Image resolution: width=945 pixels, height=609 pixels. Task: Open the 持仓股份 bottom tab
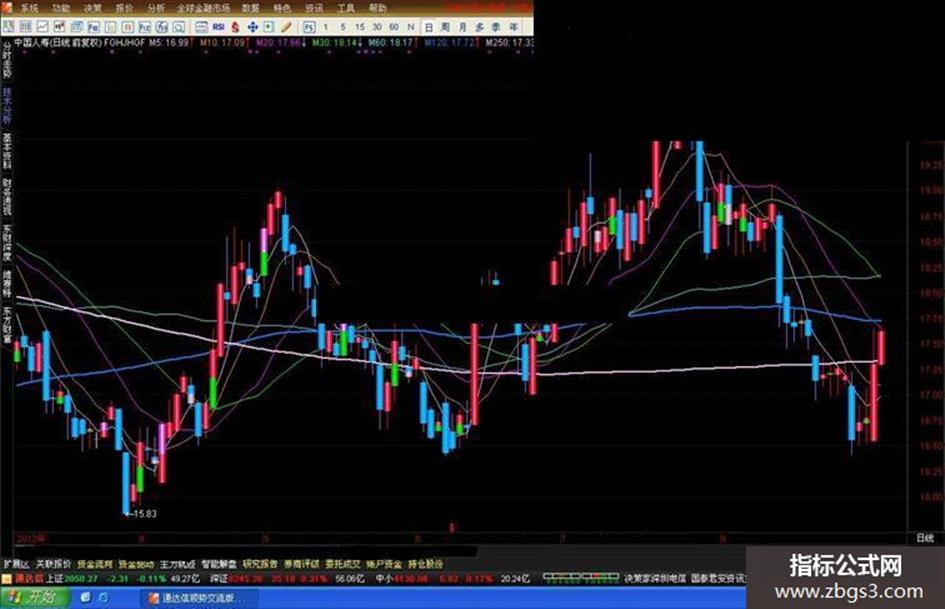click(425, 564)
